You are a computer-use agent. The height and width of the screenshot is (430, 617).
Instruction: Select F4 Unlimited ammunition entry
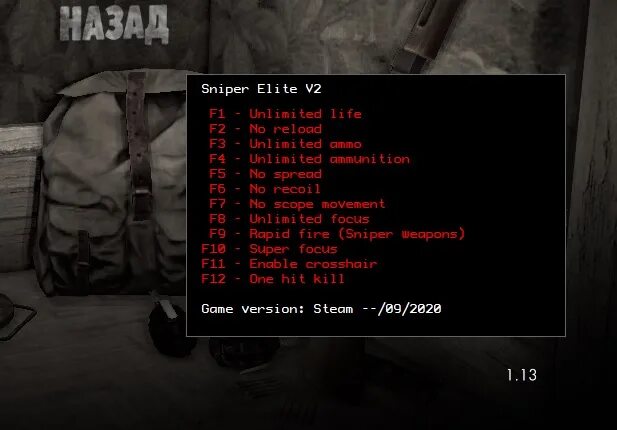[309, 159]
